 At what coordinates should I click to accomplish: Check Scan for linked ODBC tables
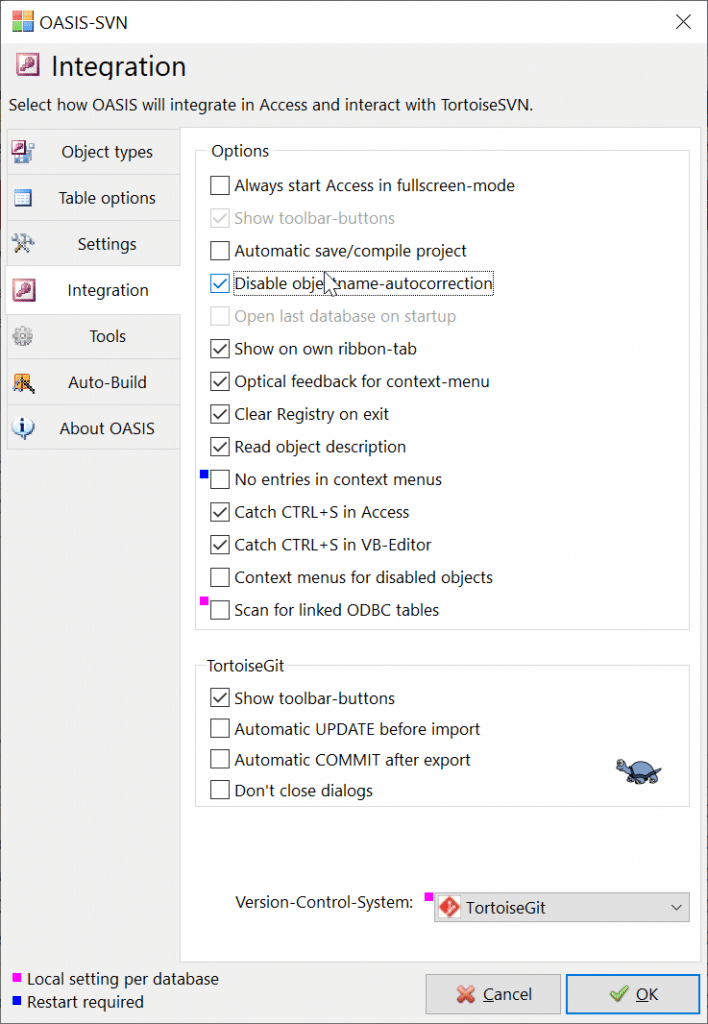click(219, 610)
